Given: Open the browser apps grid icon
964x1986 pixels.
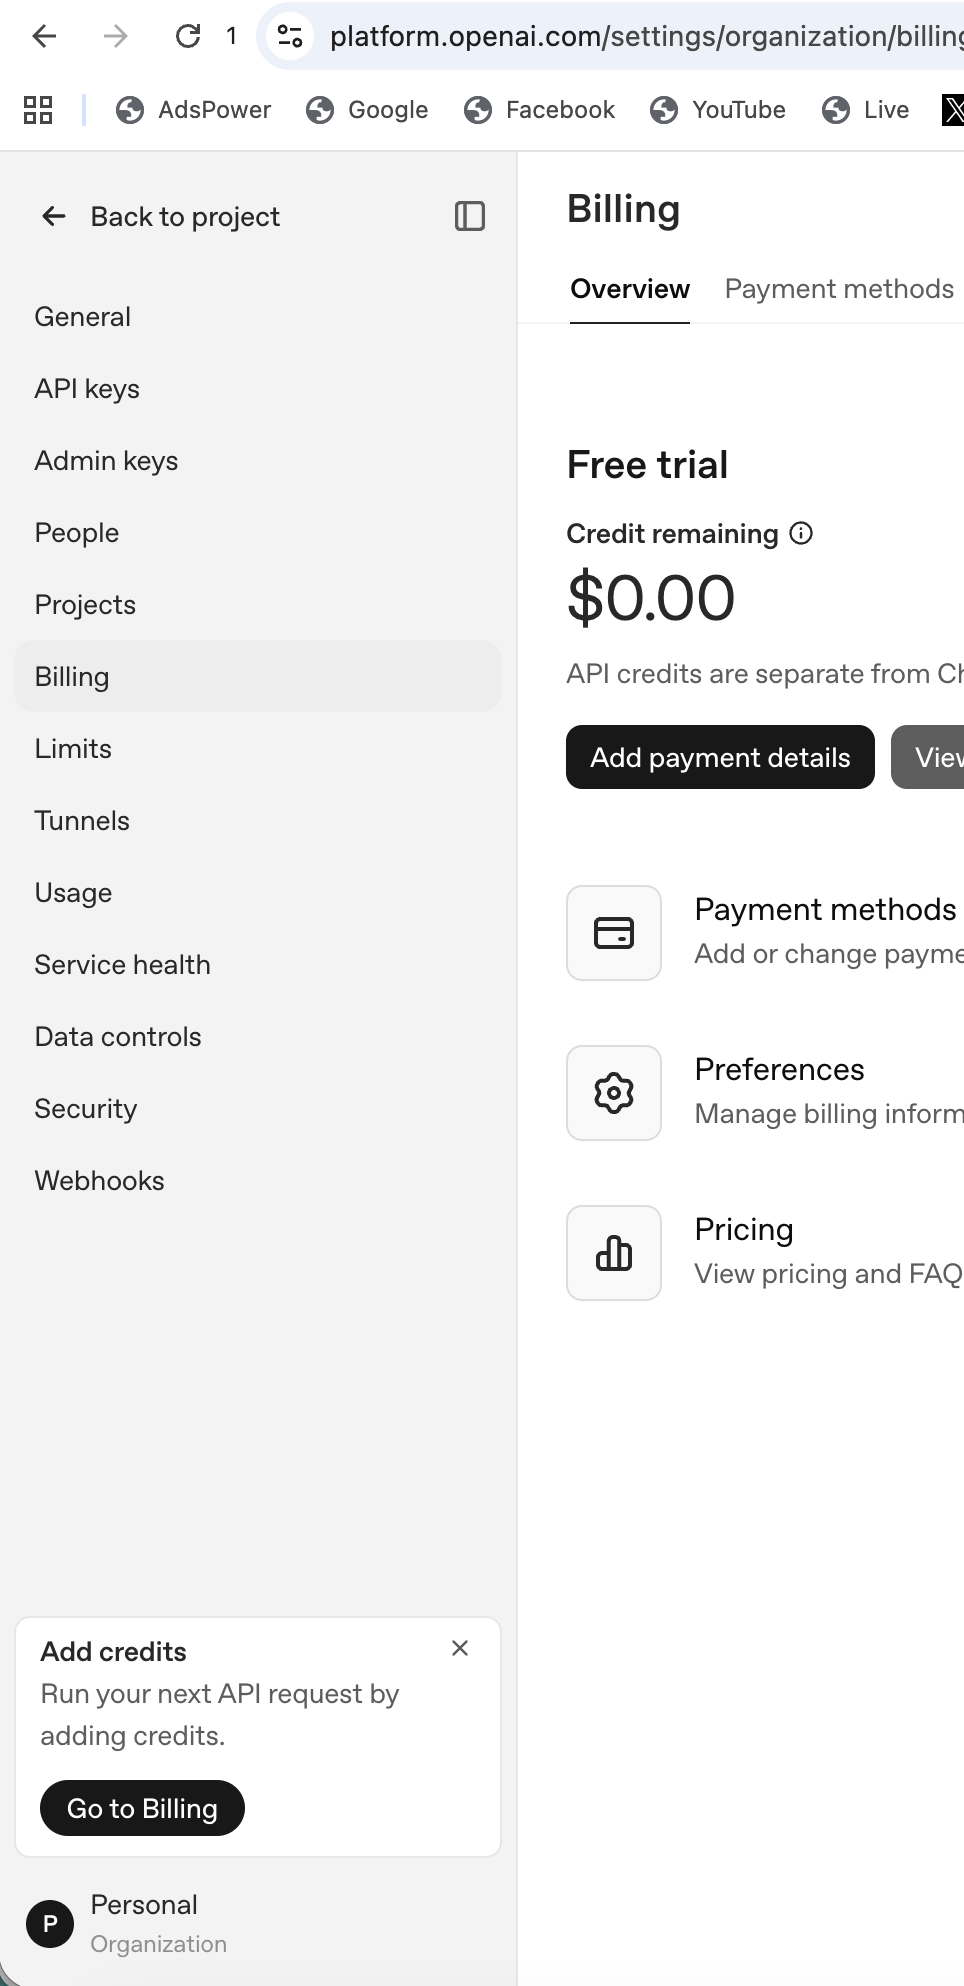Looking at the screenshot, I should click(x=38, y=110).
